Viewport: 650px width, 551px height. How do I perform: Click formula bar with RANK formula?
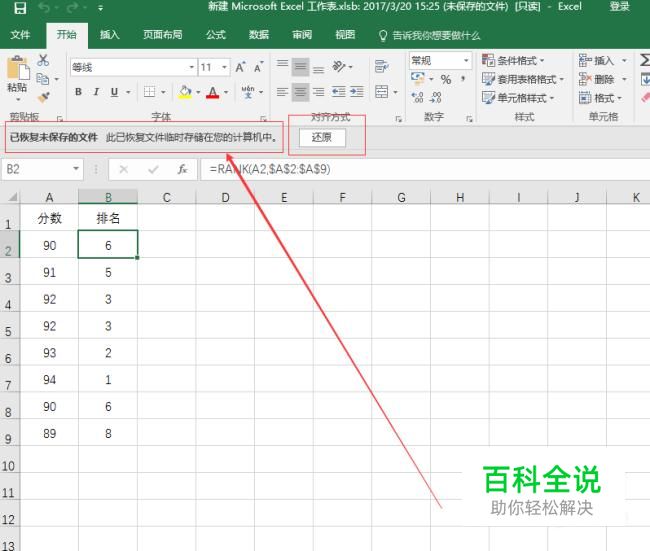(x=425, y=169)
